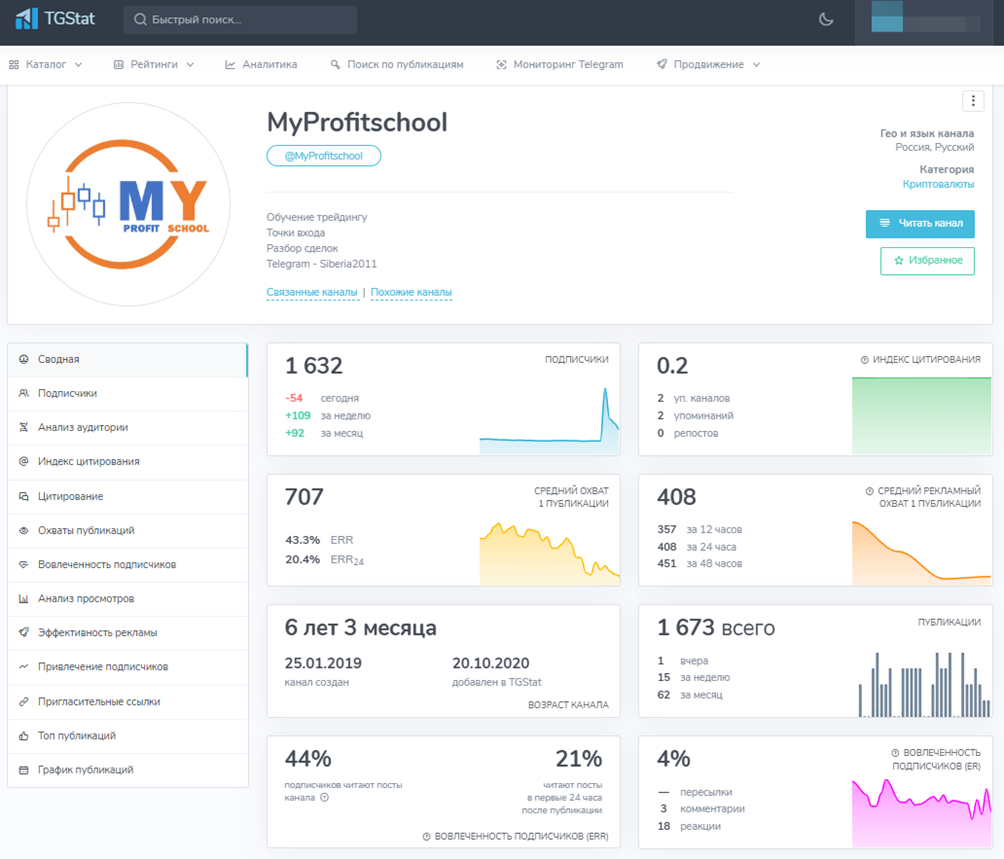Click the user account area in header
The image size is (1004, 859).
pyautogui.click(x=925, y=22)
